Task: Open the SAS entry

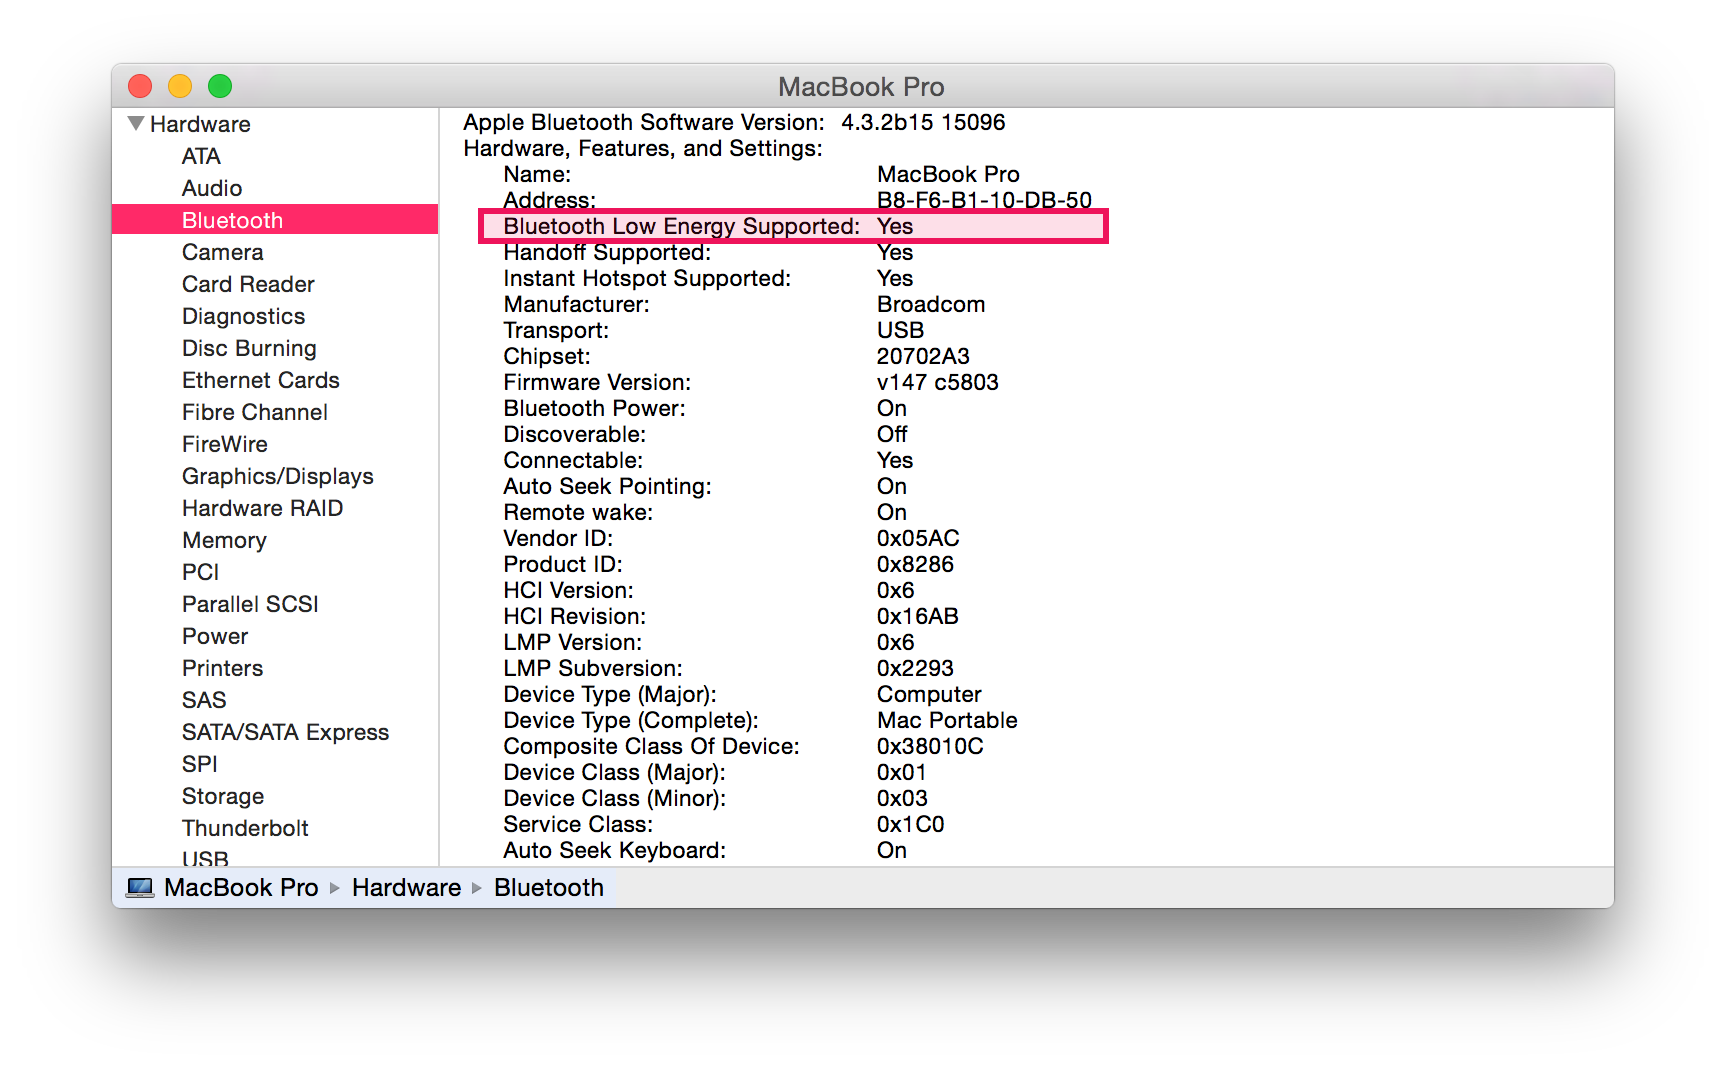Action: point(204,700)
